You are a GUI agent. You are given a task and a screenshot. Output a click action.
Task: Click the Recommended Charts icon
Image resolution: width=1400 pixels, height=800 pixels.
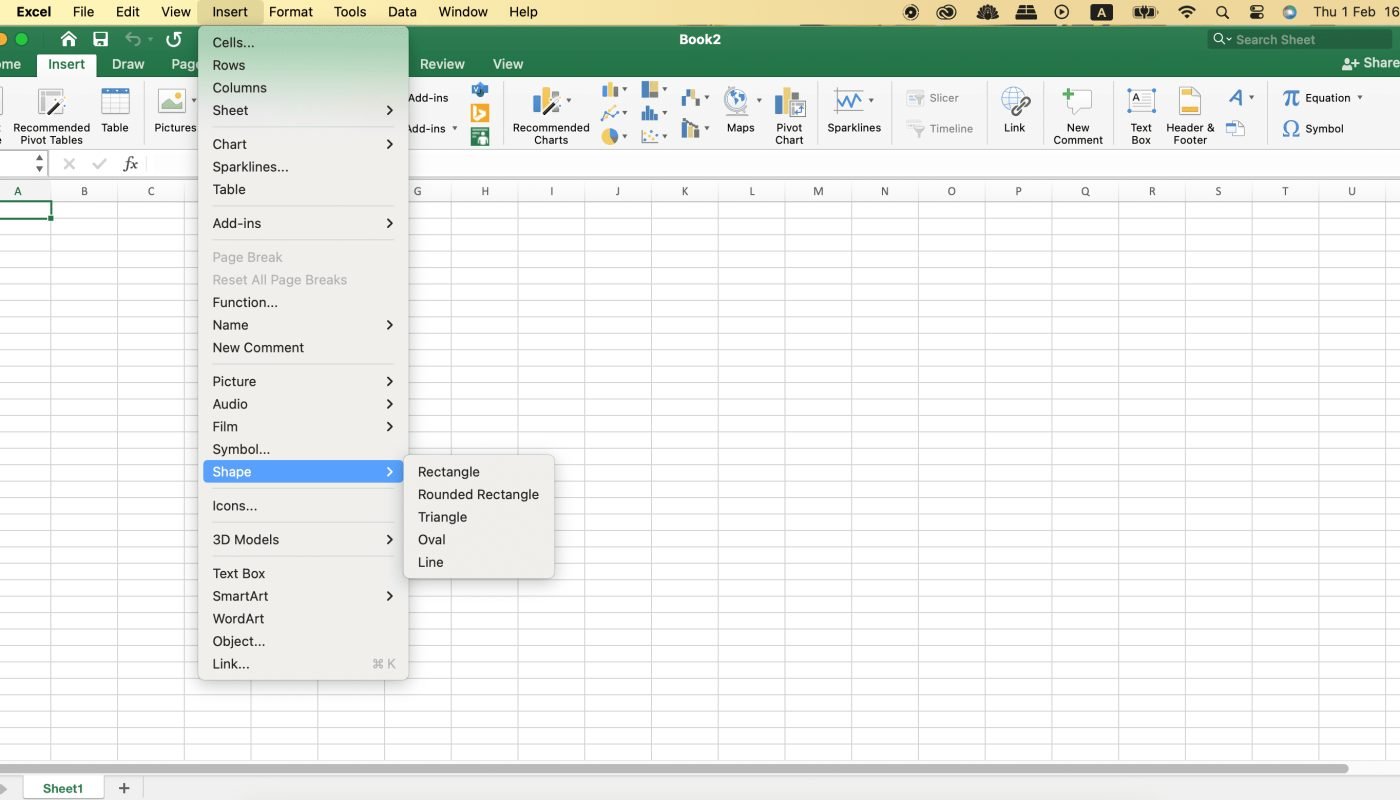550,103
